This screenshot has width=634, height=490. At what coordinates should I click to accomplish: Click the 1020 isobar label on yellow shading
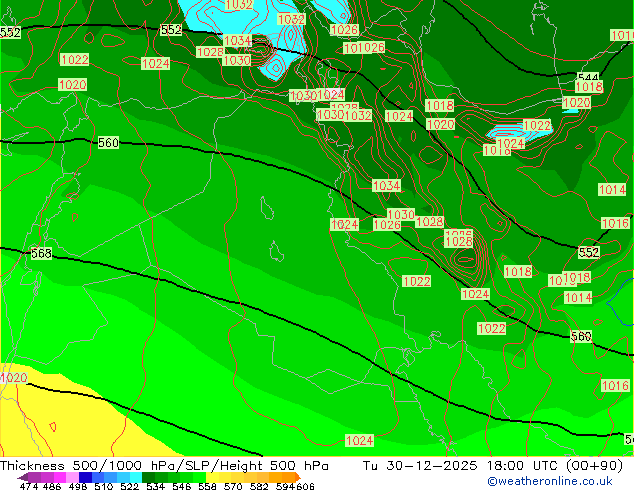(x=14, y=378)
